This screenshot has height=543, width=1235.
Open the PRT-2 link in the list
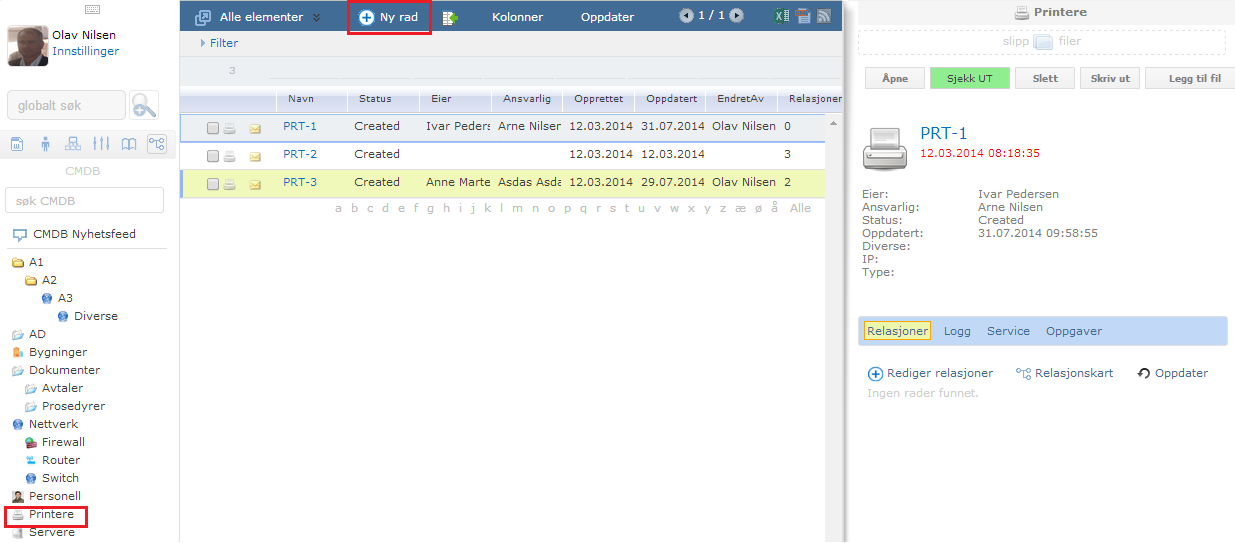(x=300, y=154)
